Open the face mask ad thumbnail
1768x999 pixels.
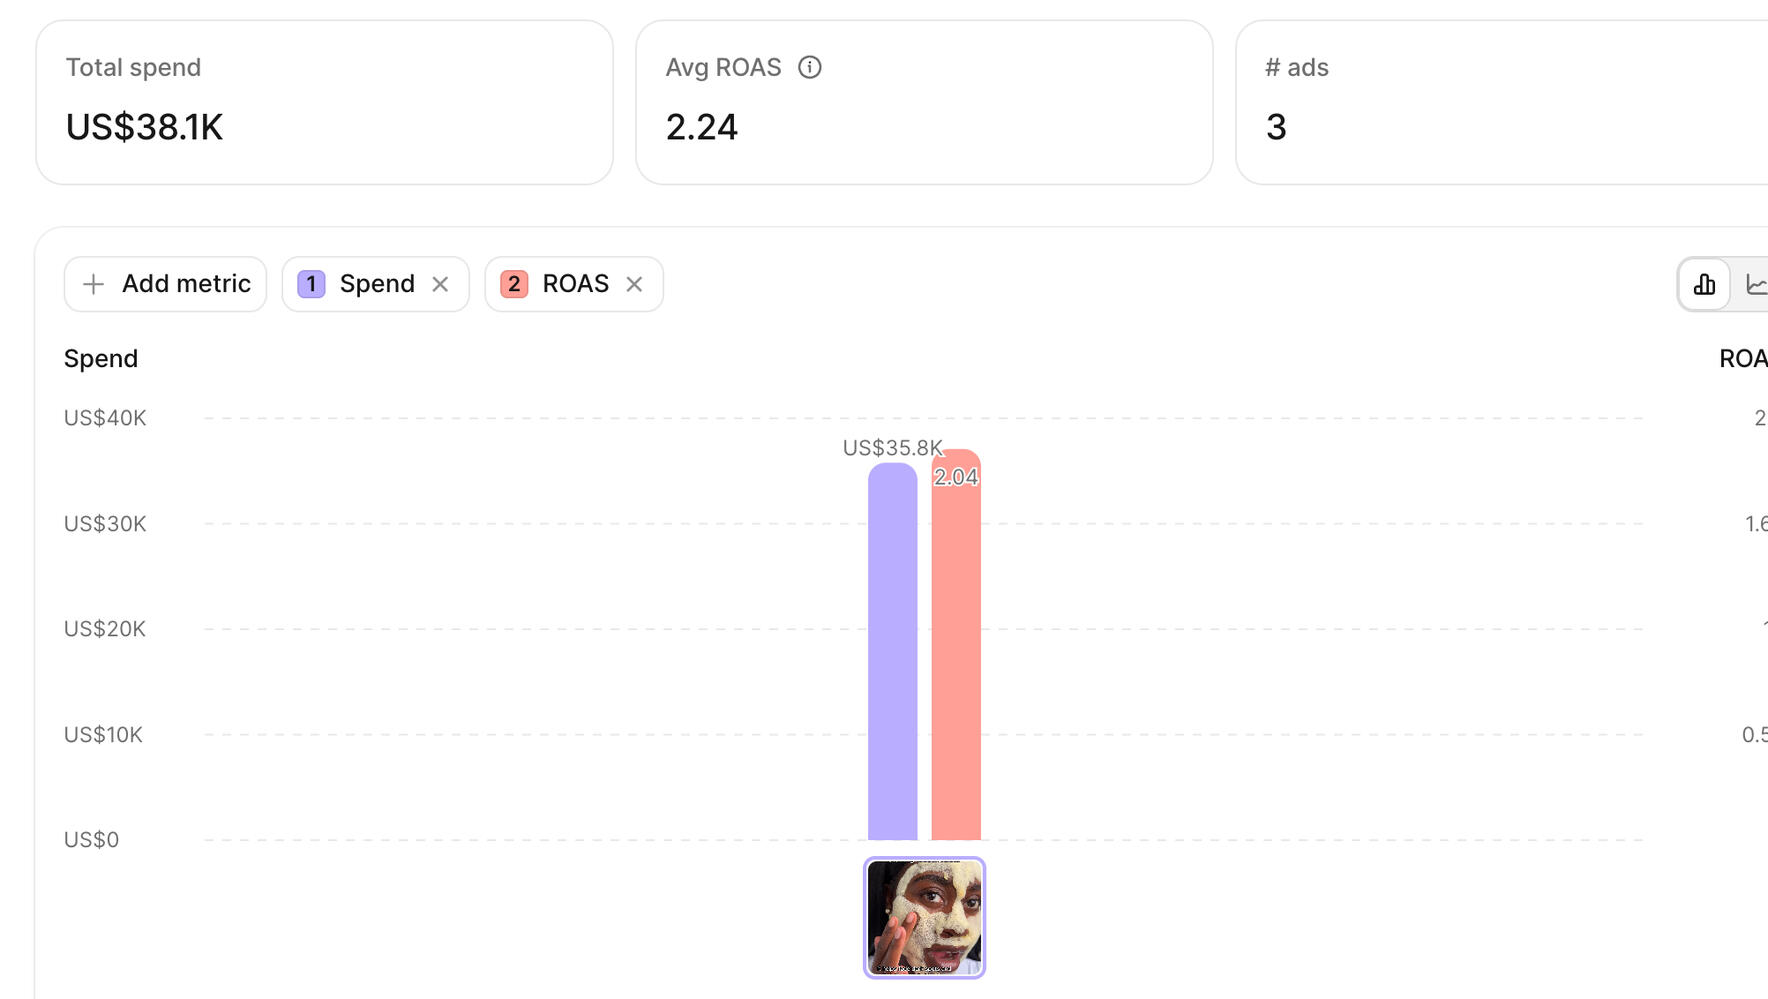click(x=924, y=917)
